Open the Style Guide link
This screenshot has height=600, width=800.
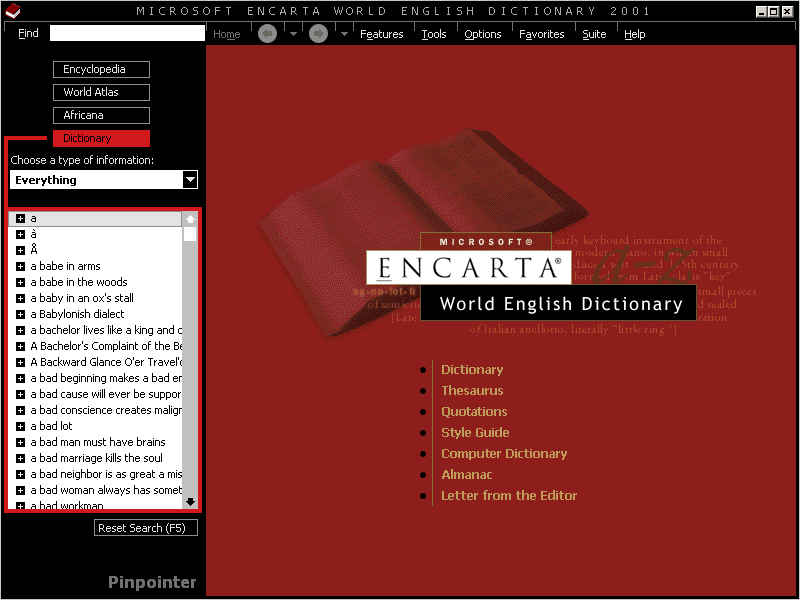(x=475, y=433)
